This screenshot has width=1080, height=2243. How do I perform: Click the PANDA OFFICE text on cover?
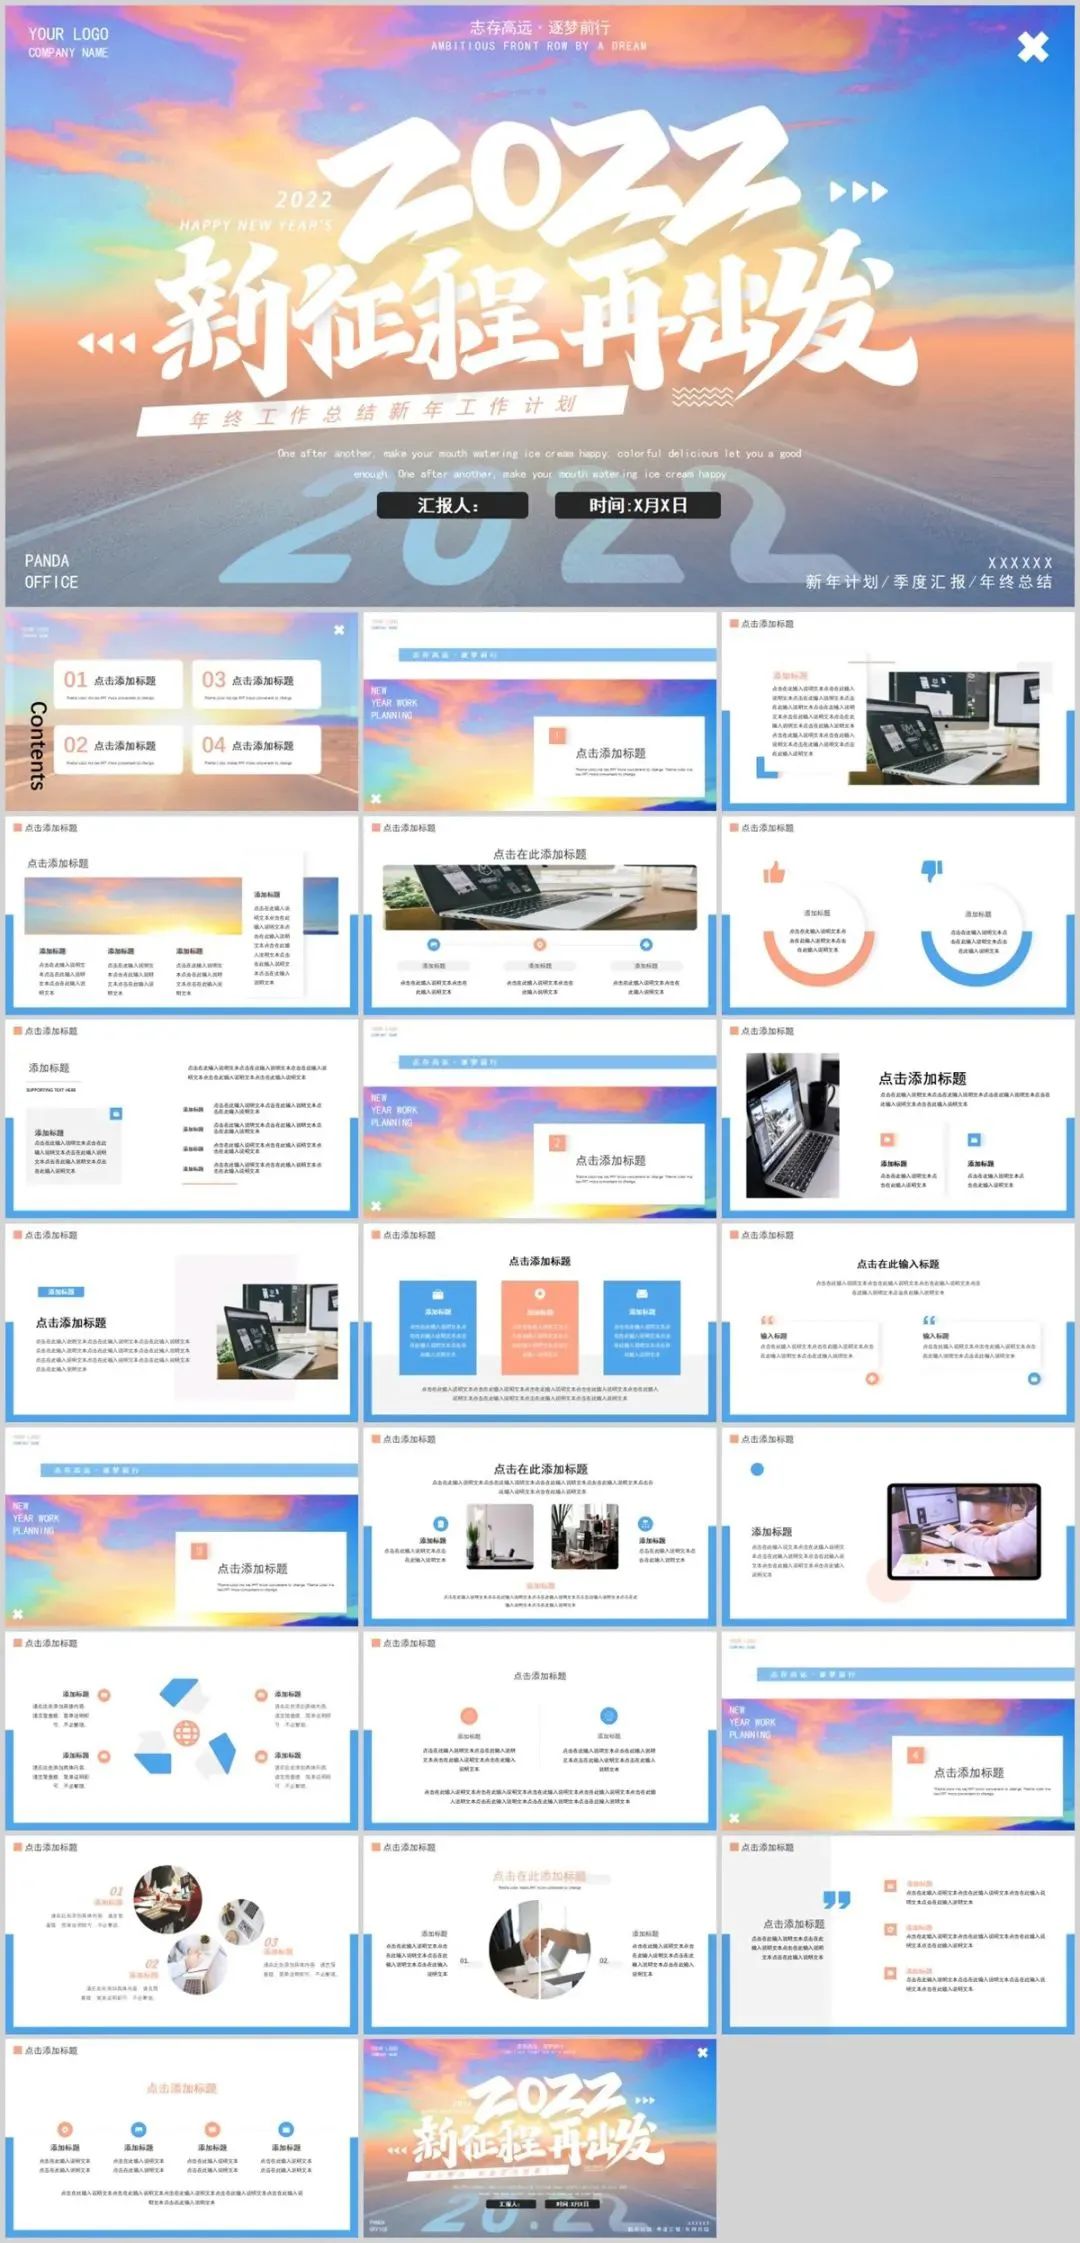[x=51, y=571]
